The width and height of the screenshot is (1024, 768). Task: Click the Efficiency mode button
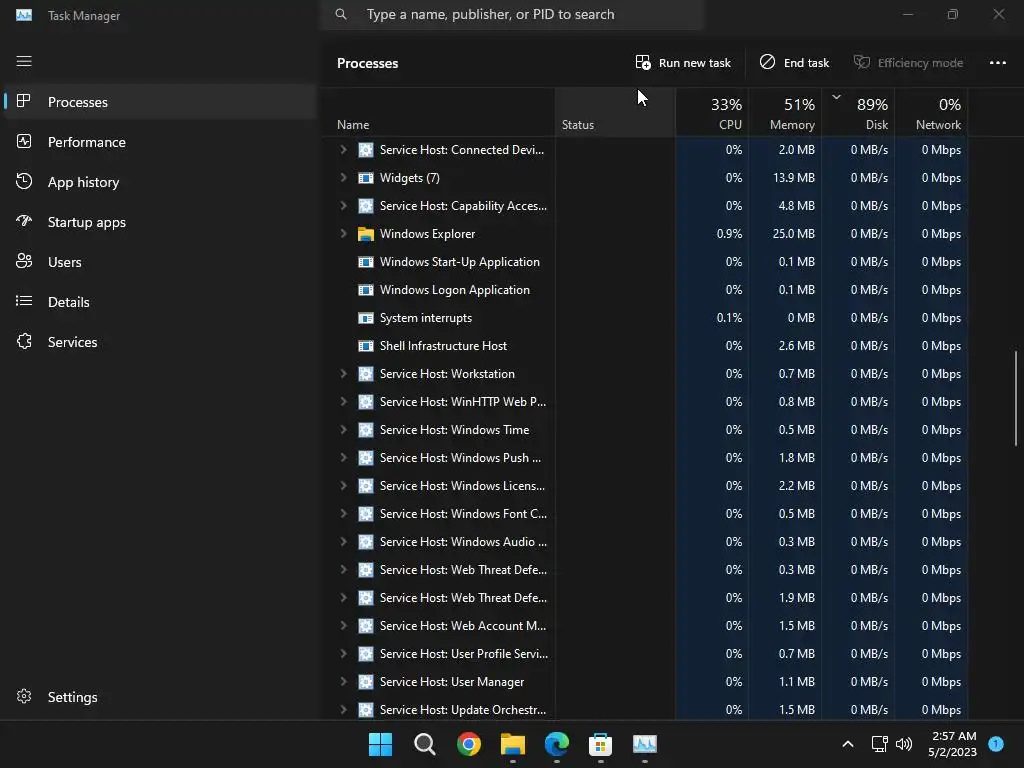click(x=908, y=63)
